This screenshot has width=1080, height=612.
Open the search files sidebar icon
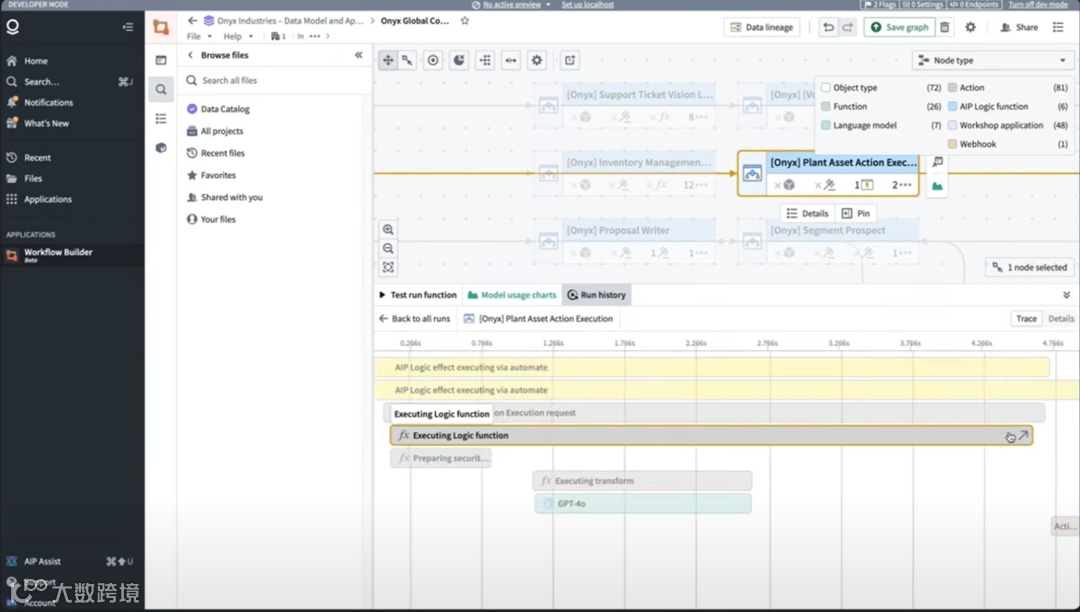pos(161,89)
